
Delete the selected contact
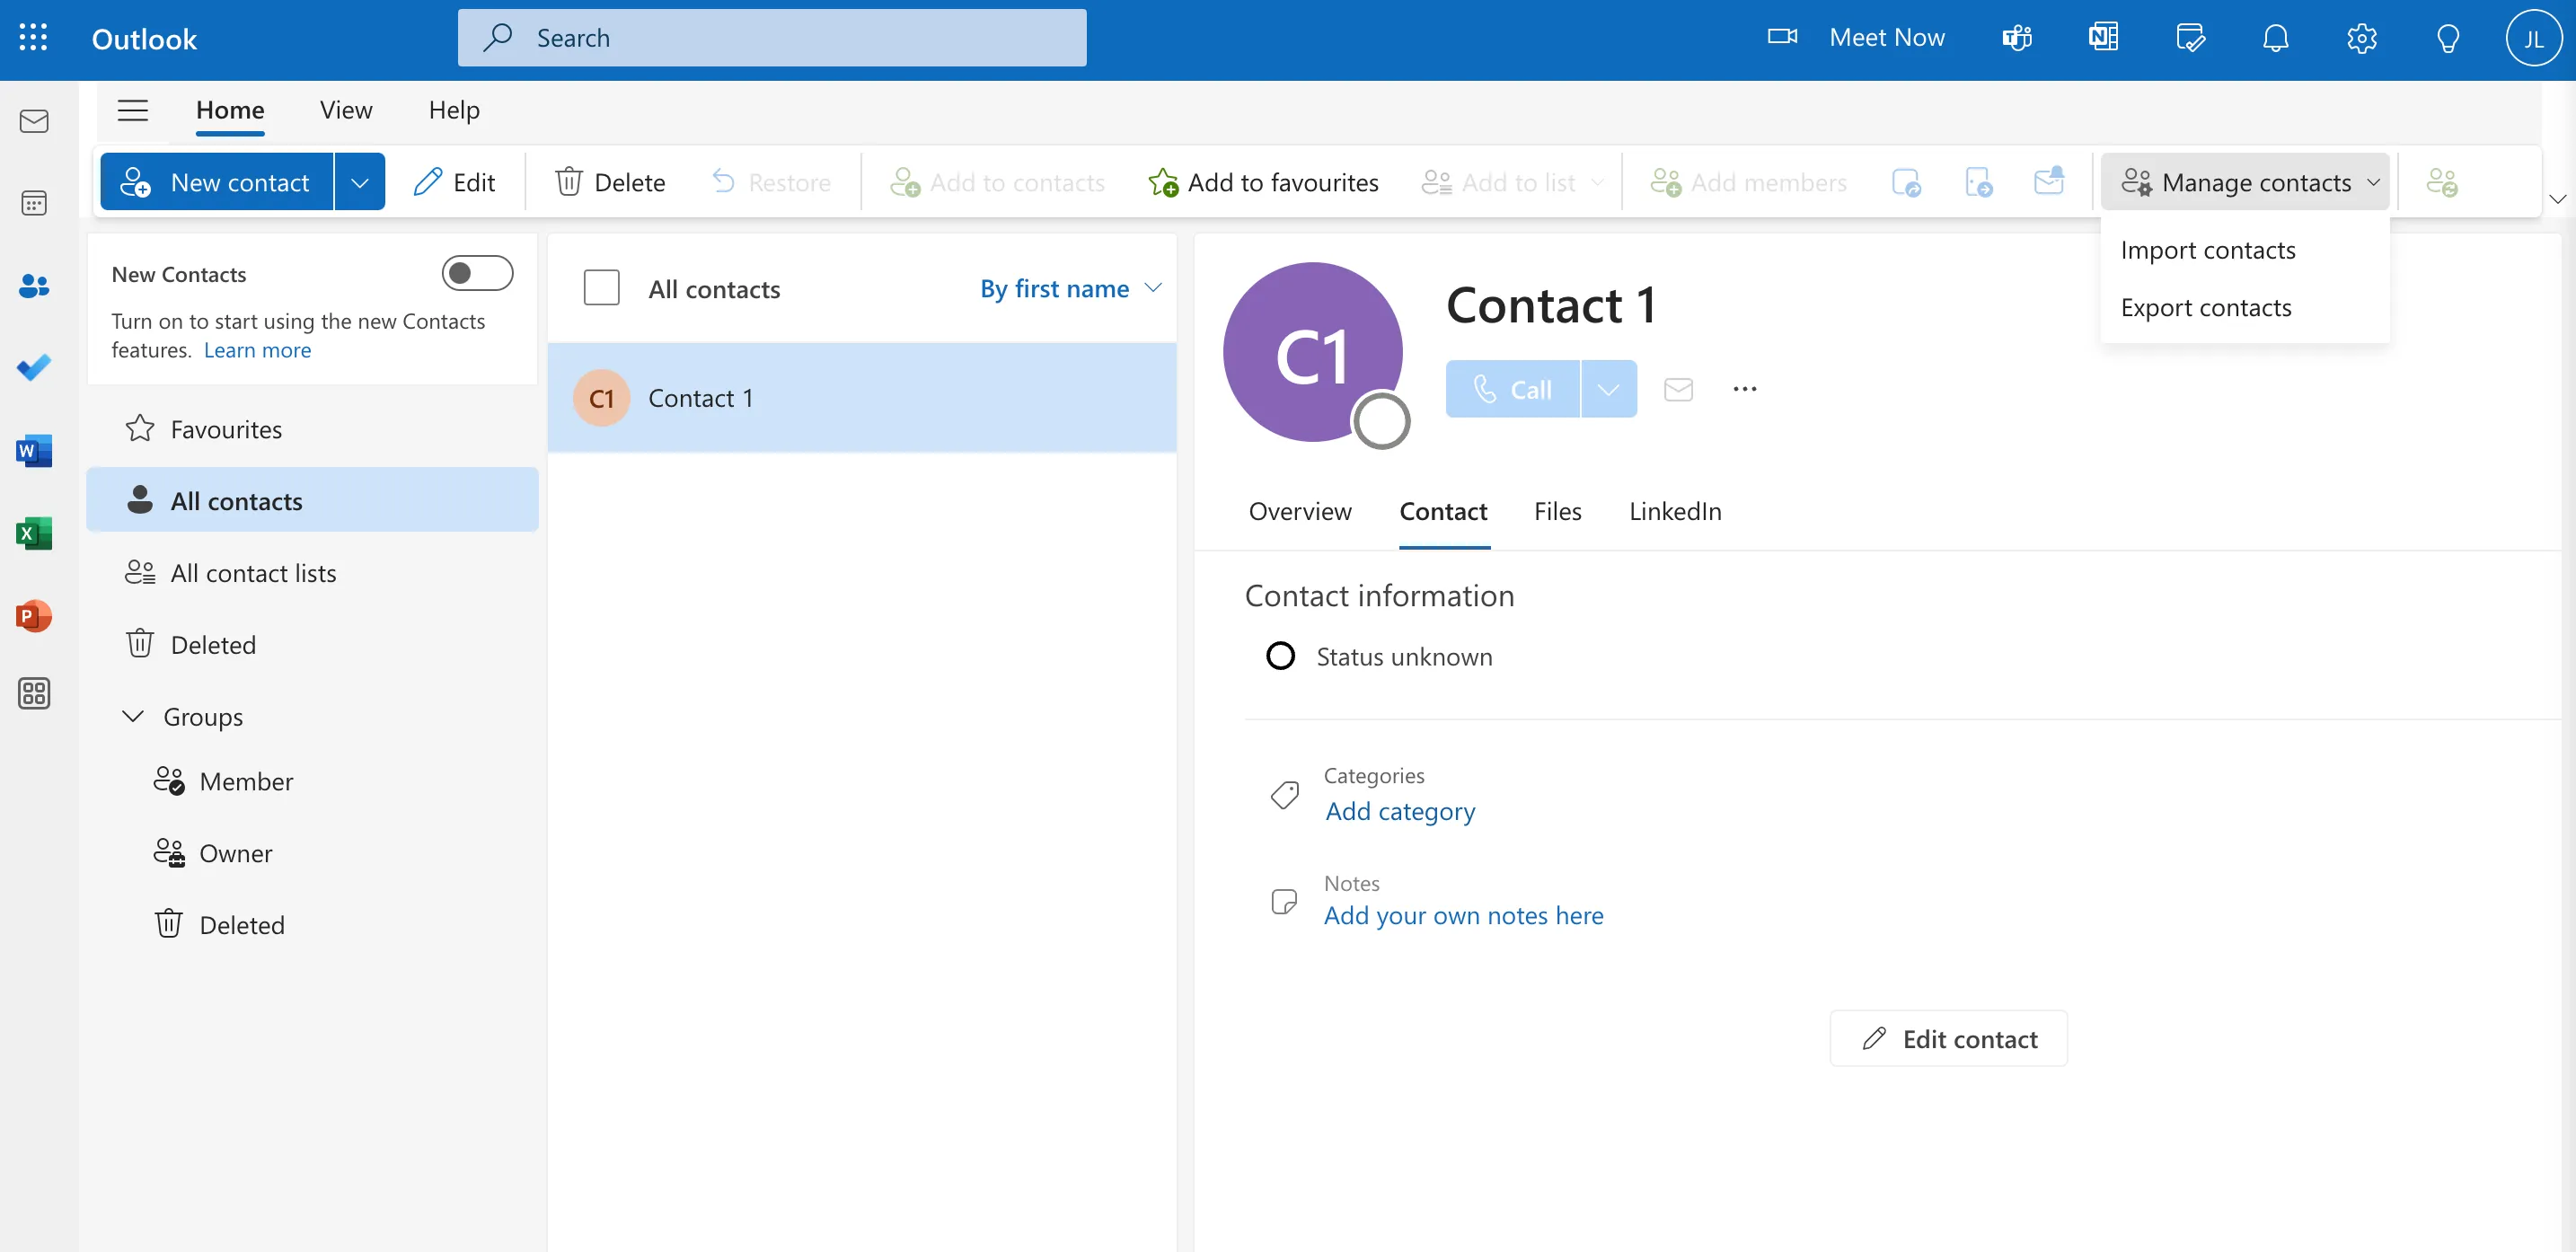610,182
